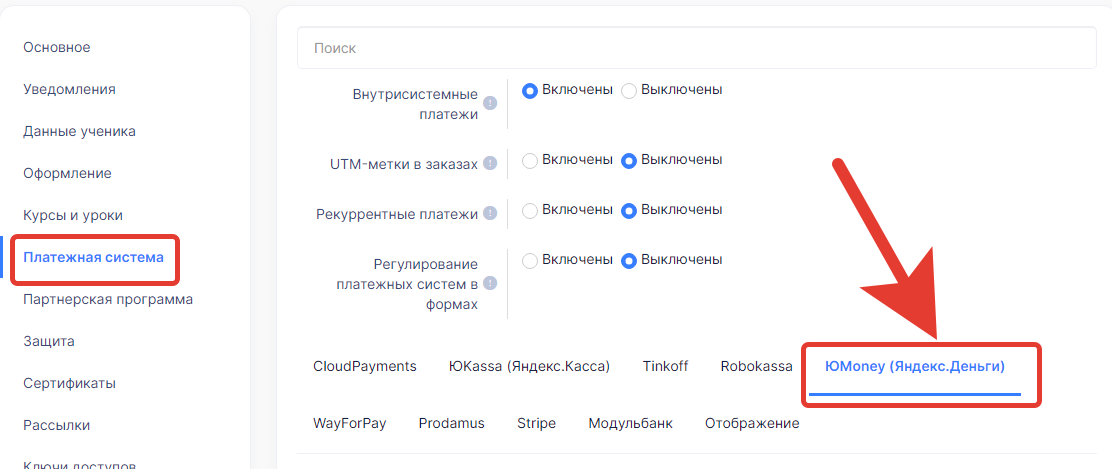Open Уведомления in the sidebar
This screenshot has width=1112, height=469.
70,89
